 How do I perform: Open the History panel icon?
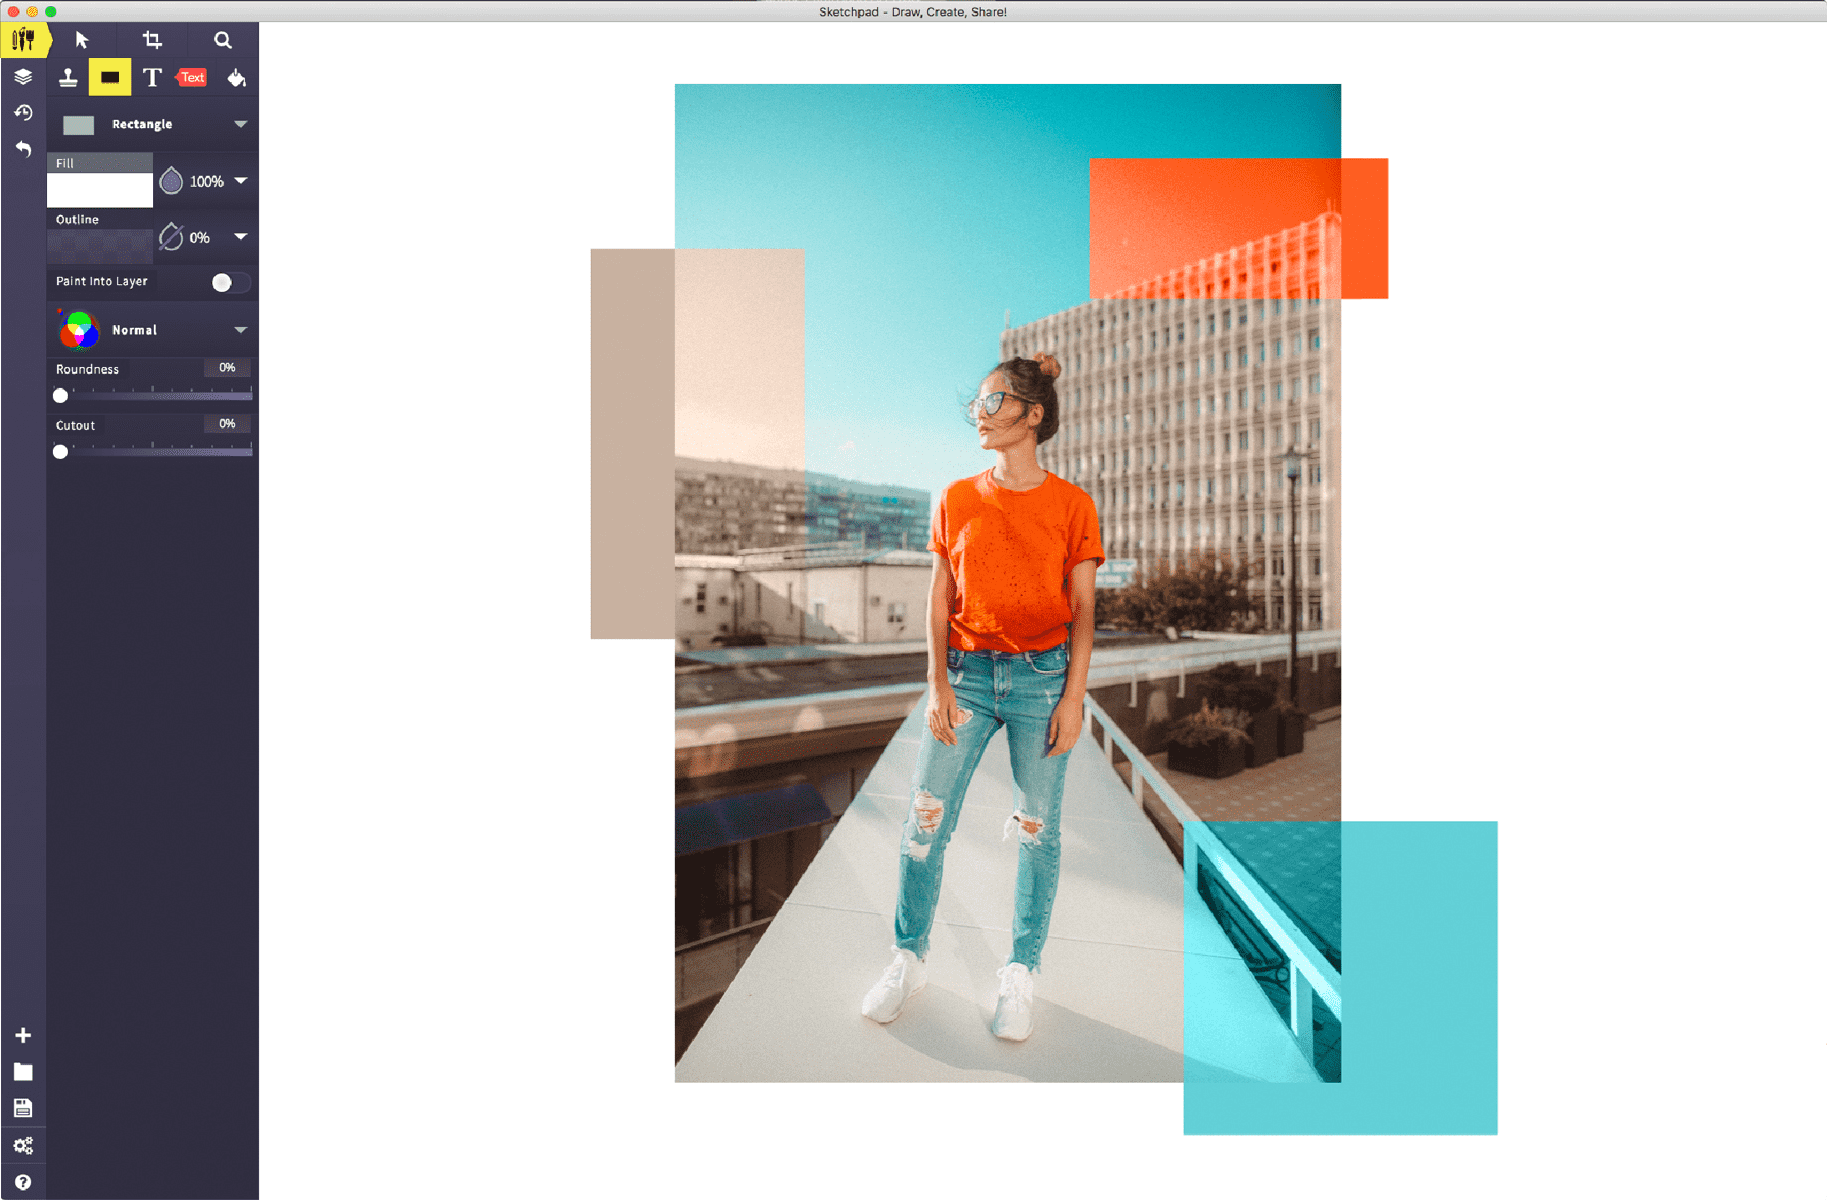[23, 112]
